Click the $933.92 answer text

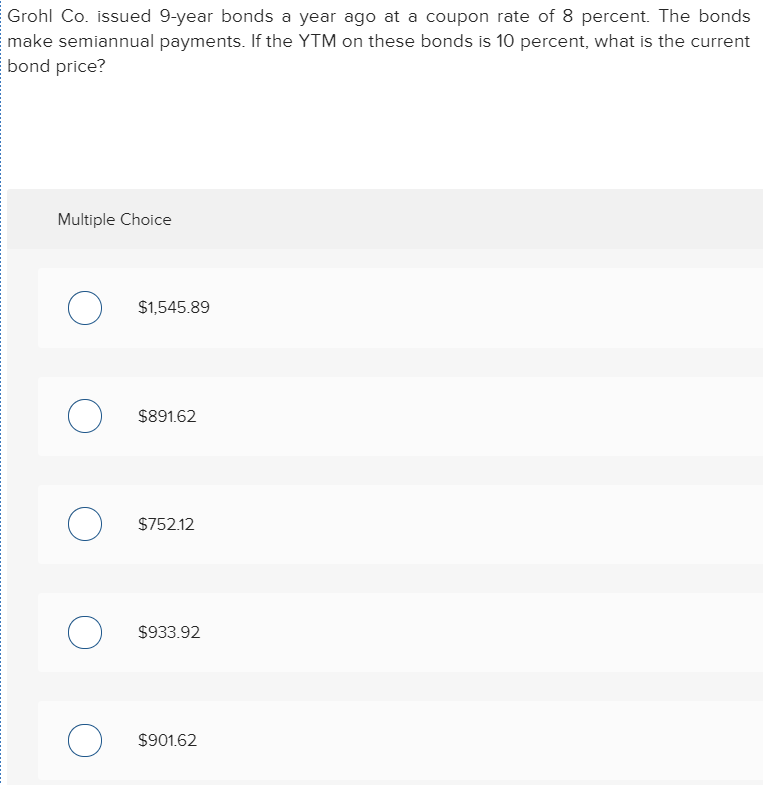168,632
